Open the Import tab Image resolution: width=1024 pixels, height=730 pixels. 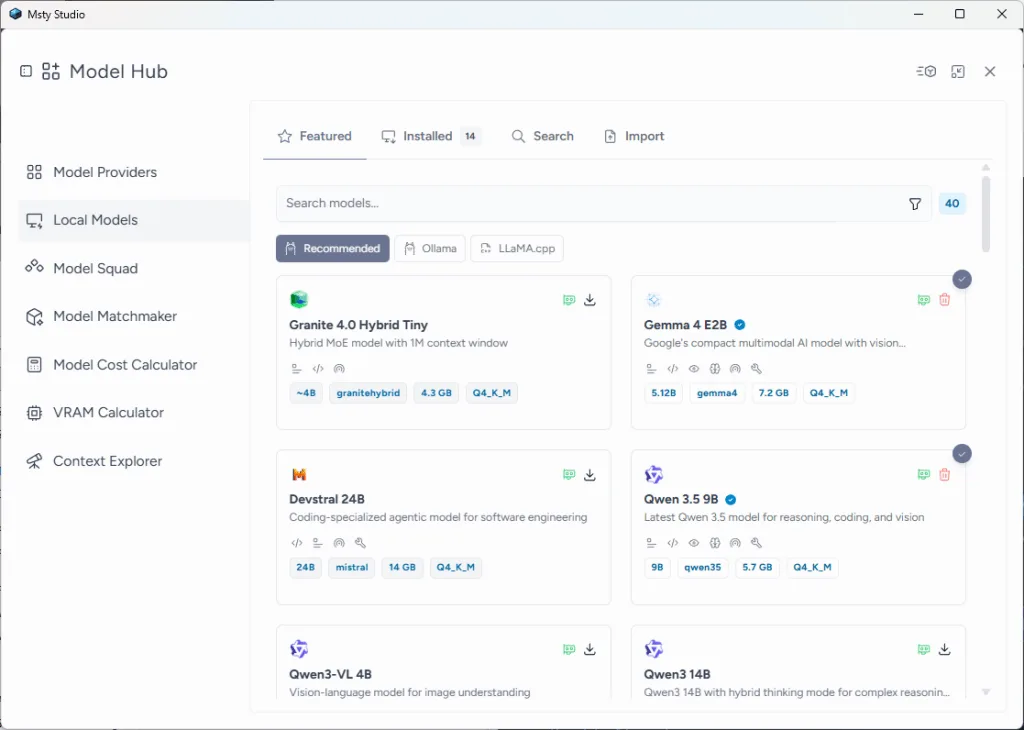click(x=634, y=136)
